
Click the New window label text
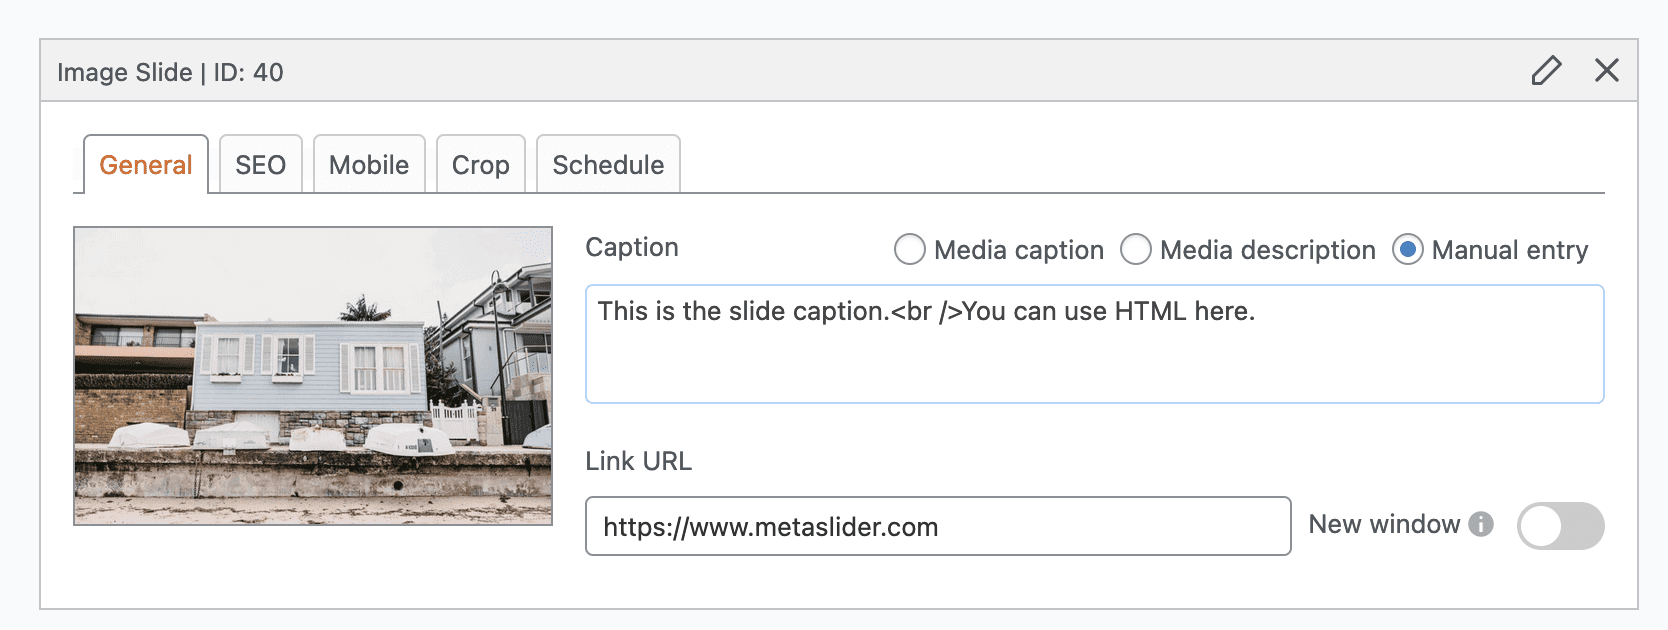tap(1384, 524)
